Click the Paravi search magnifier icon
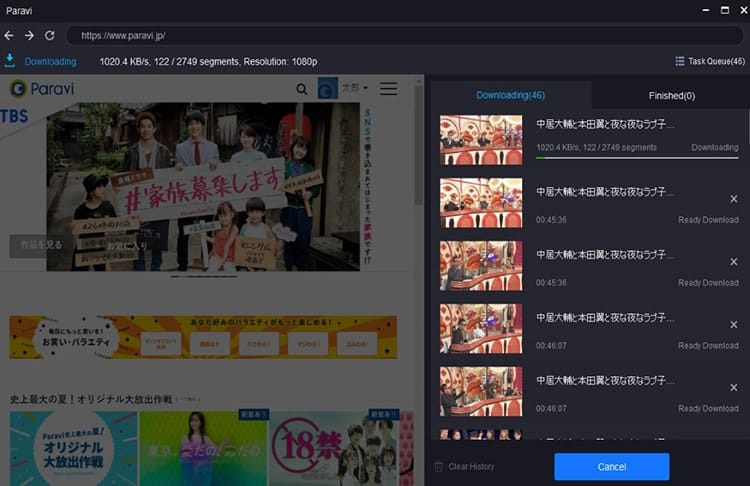This screenshot has height=486, width=750. point(302,89)
